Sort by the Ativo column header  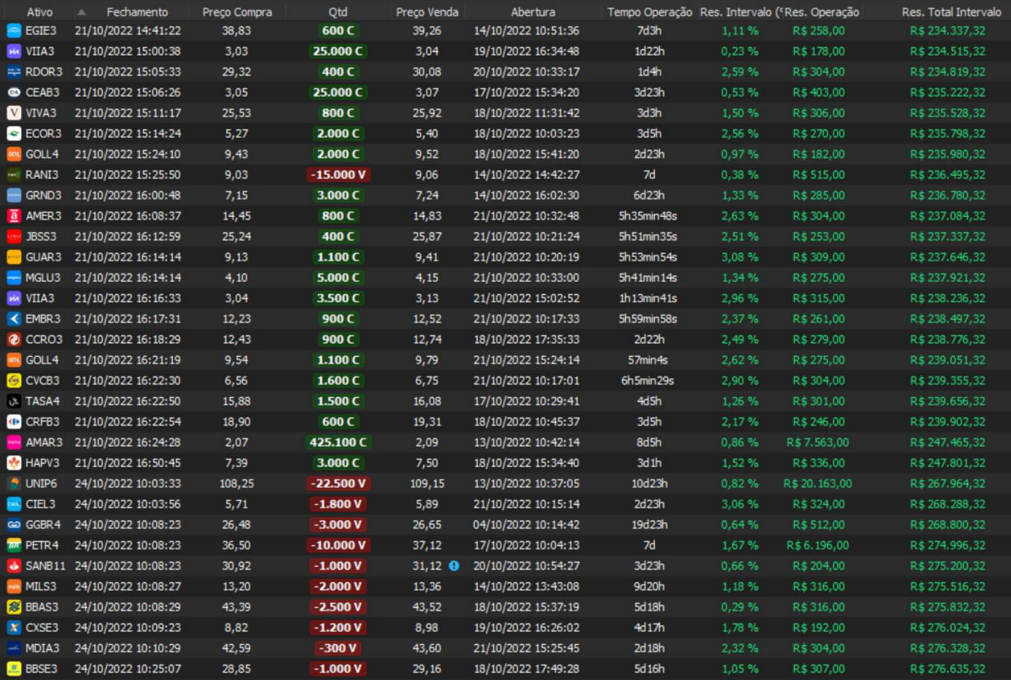tap(40, 12)
